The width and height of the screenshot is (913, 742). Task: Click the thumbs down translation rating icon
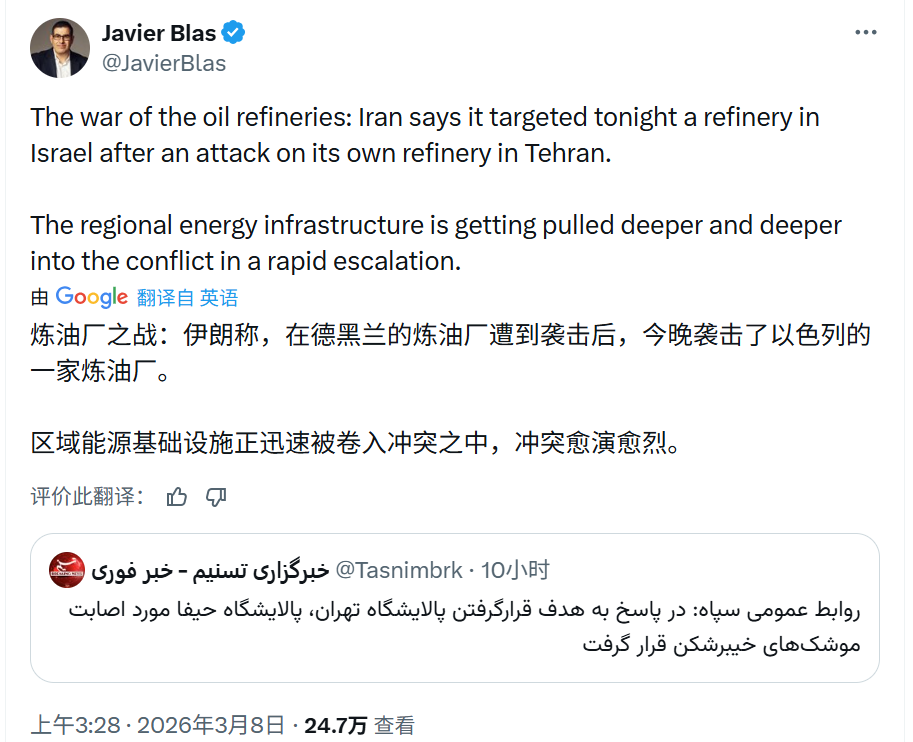coord(215,497)
